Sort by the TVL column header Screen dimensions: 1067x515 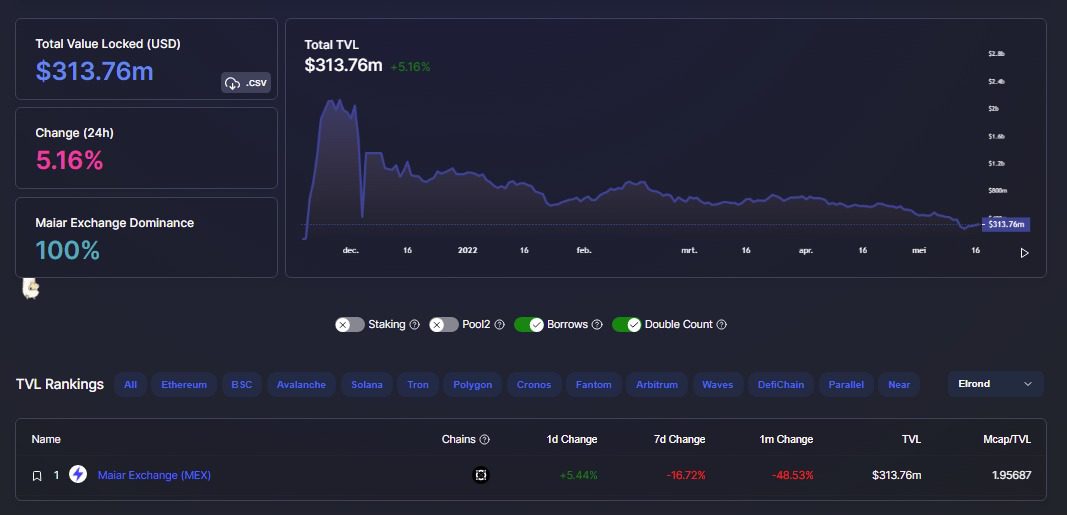pyautogui.click(x=911, y=439)
